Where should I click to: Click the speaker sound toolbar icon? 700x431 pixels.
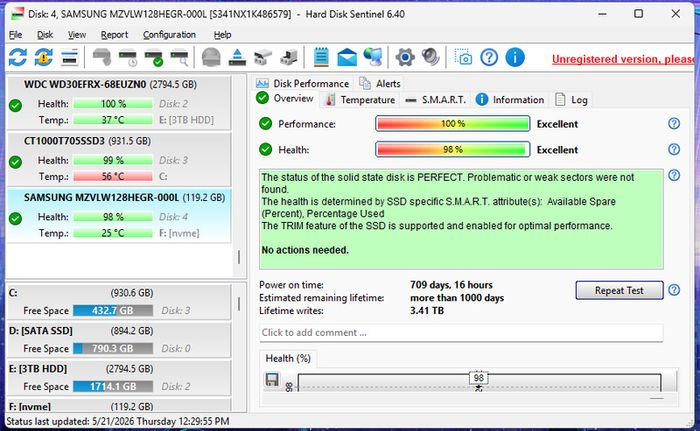(x=431, y=57)
